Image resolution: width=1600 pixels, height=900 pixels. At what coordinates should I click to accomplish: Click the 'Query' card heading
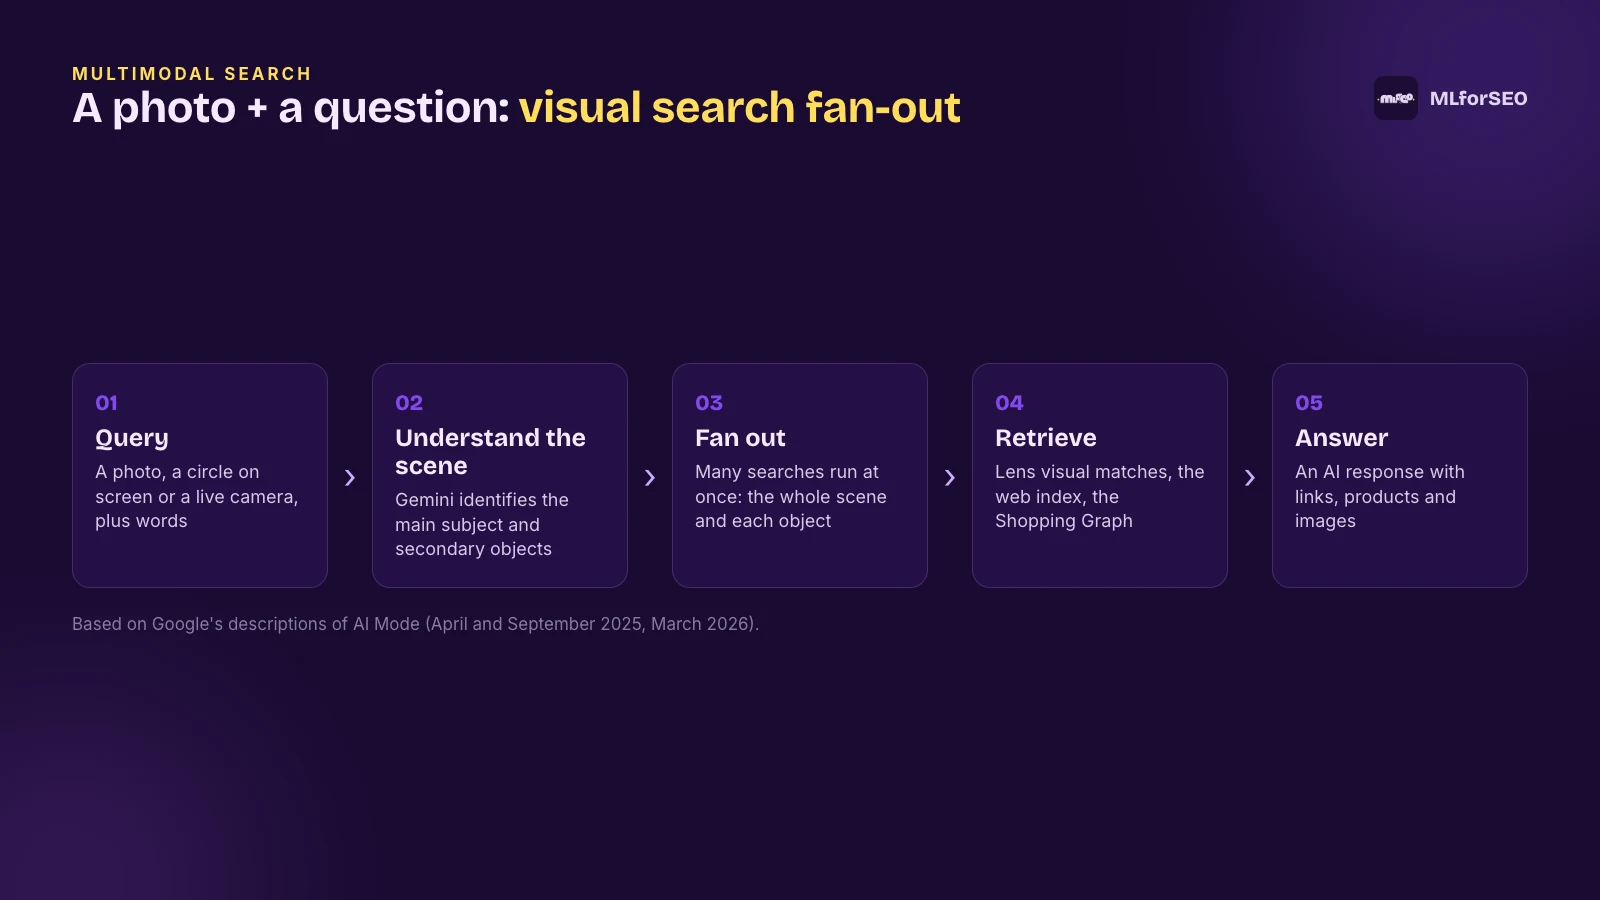132,438
